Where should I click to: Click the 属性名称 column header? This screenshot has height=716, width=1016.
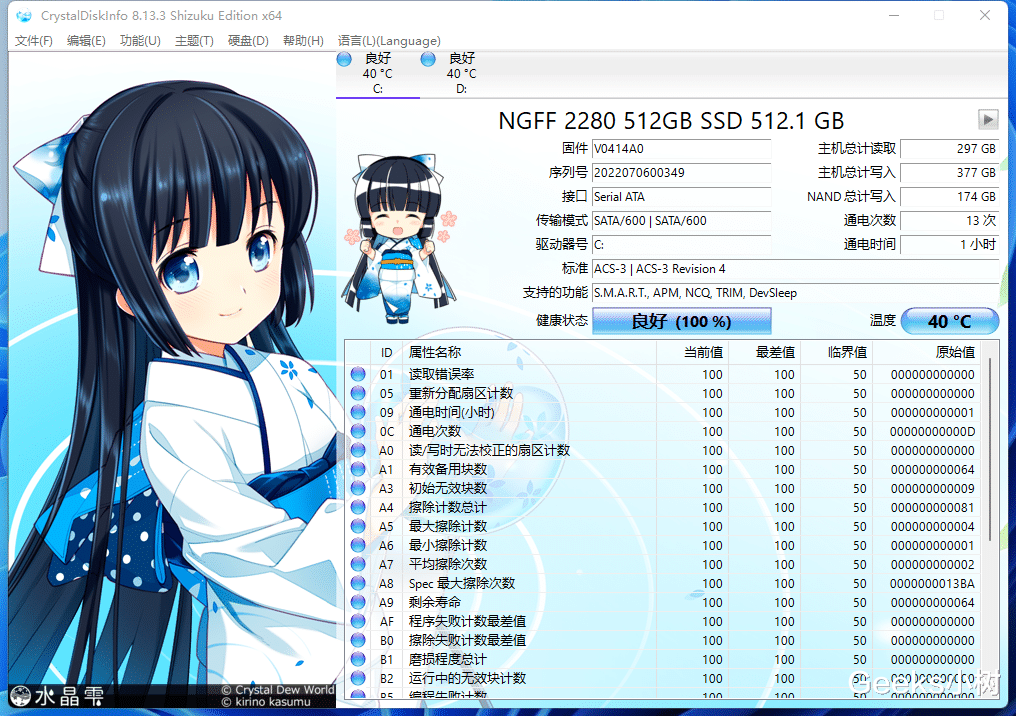(529, 352)
